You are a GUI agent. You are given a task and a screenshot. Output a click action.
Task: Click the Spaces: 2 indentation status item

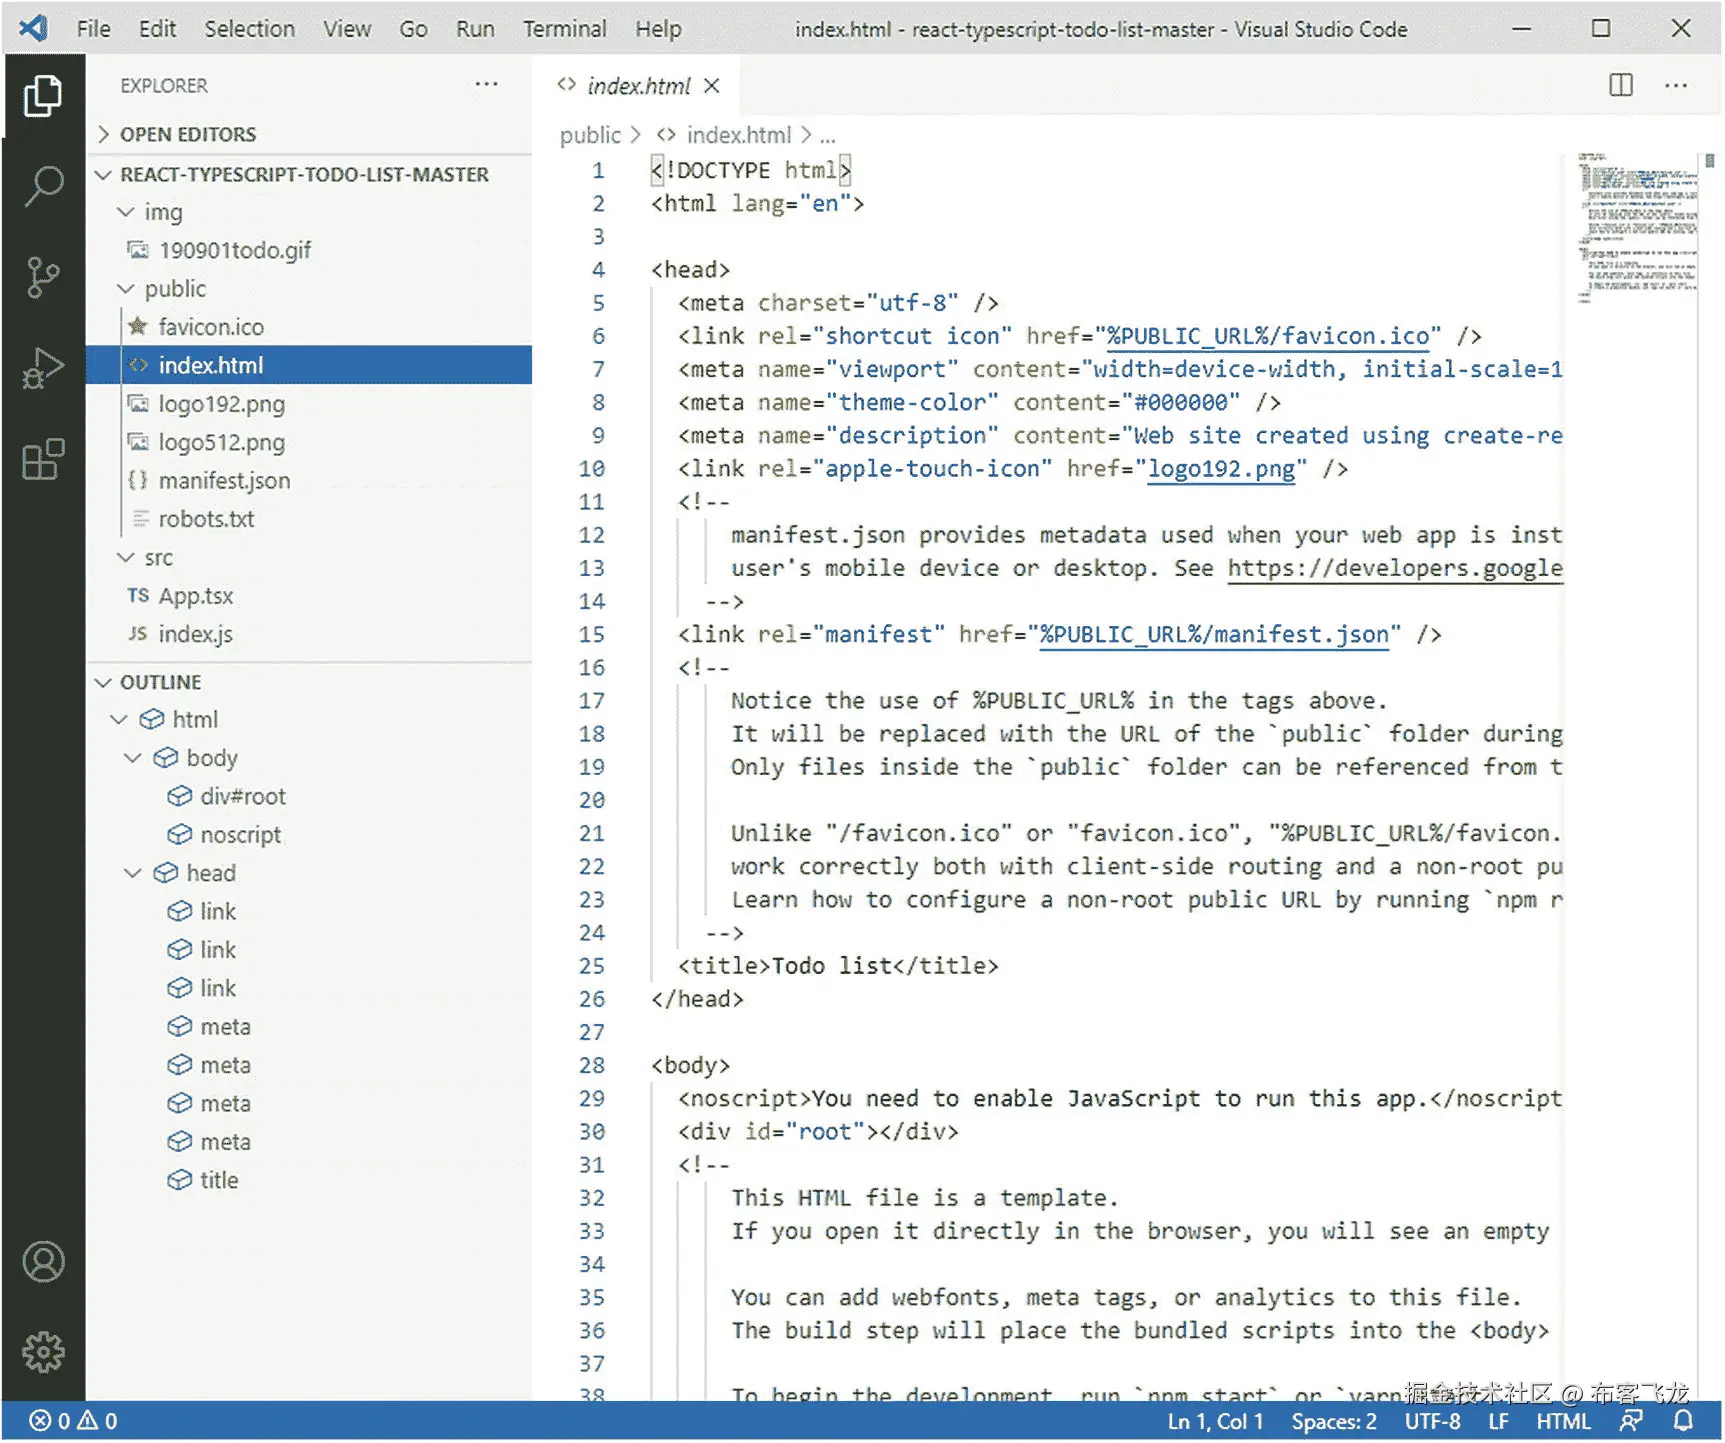click(x=1333, y=1421)
